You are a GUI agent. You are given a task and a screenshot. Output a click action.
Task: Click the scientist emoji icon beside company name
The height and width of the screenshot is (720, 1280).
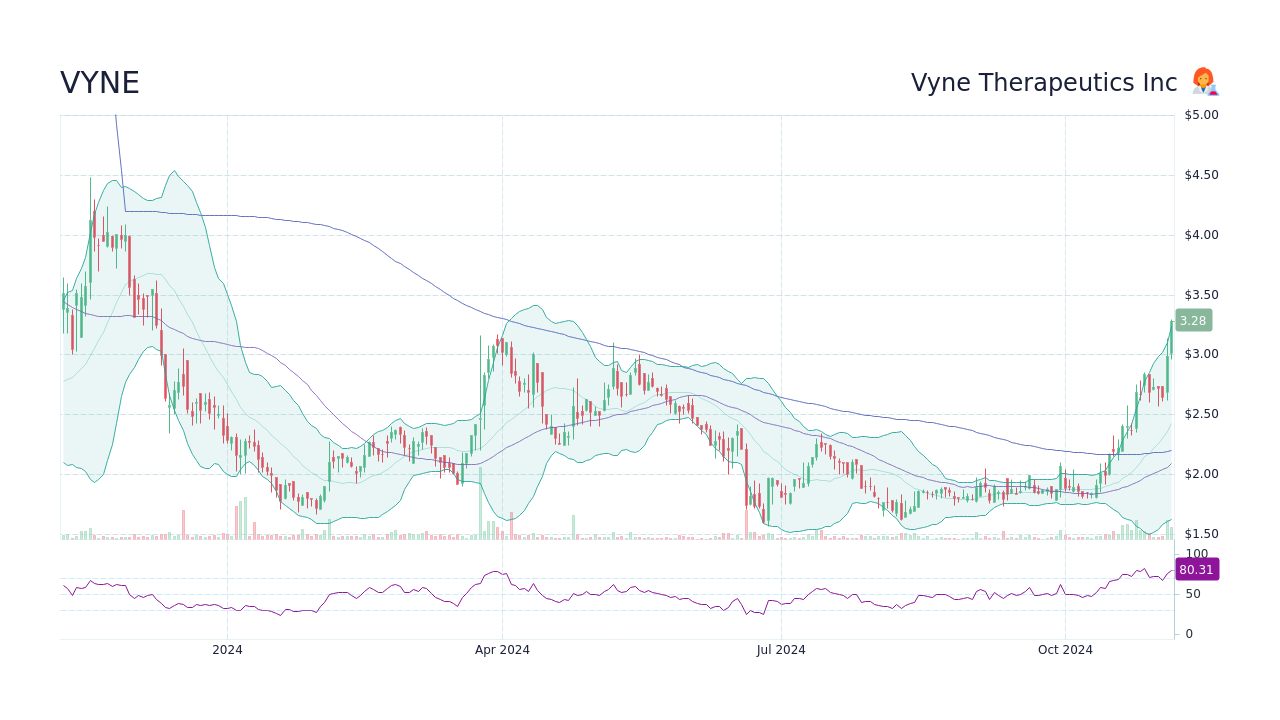coord(1204,82)
